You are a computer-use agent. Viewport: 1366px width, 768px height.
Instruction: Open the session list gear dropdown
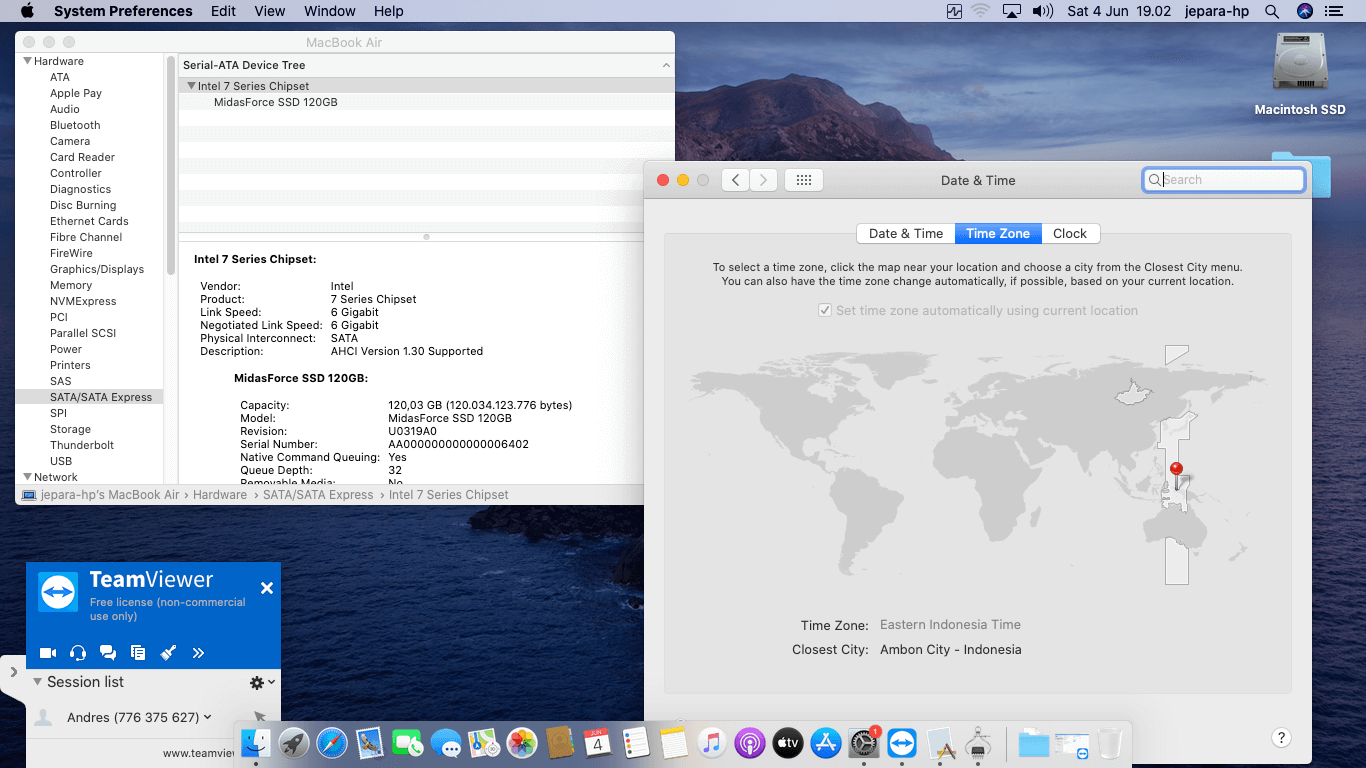(x=261, y=682)
